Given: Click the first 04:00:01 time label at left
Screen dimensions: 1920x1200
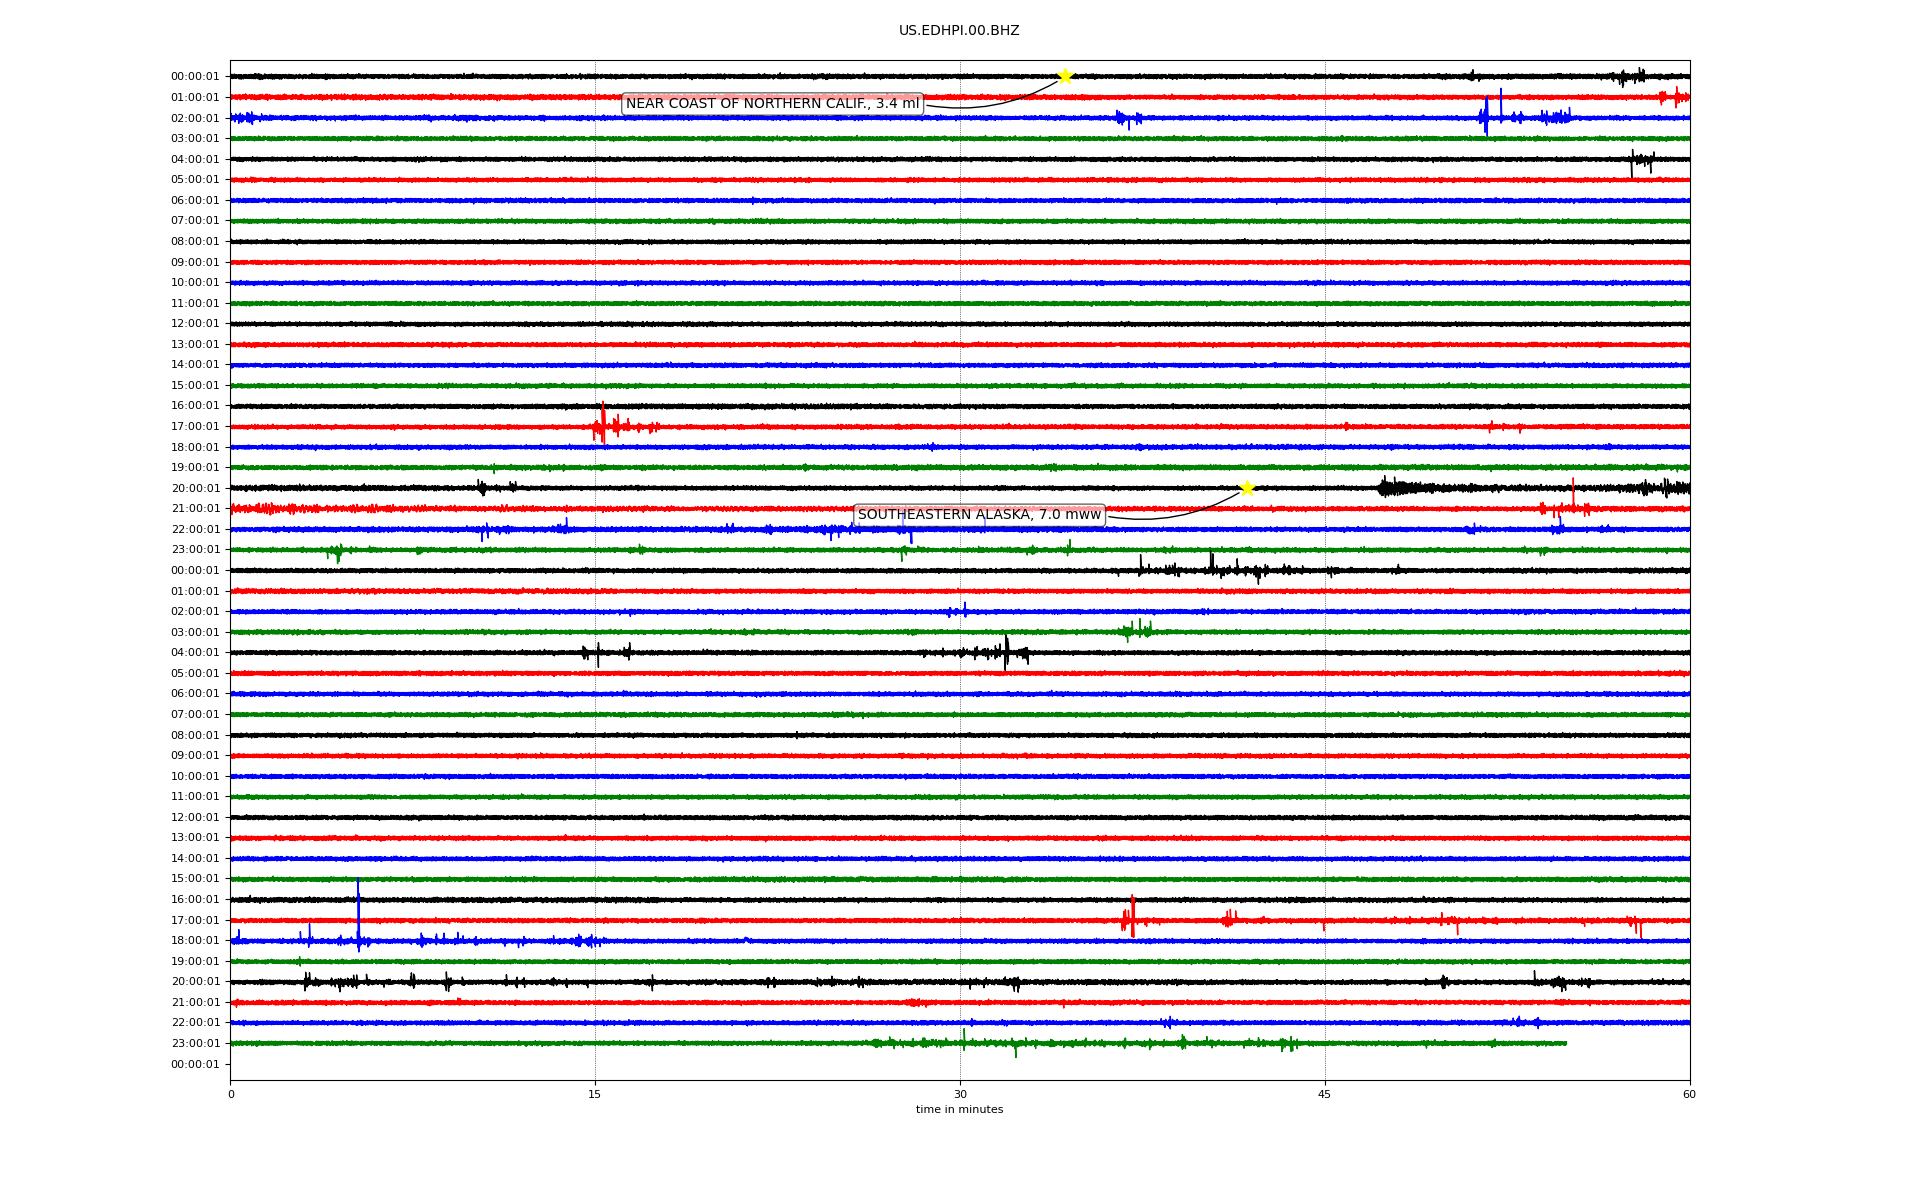Looking at the screenshot, I should tap(195, 159).
